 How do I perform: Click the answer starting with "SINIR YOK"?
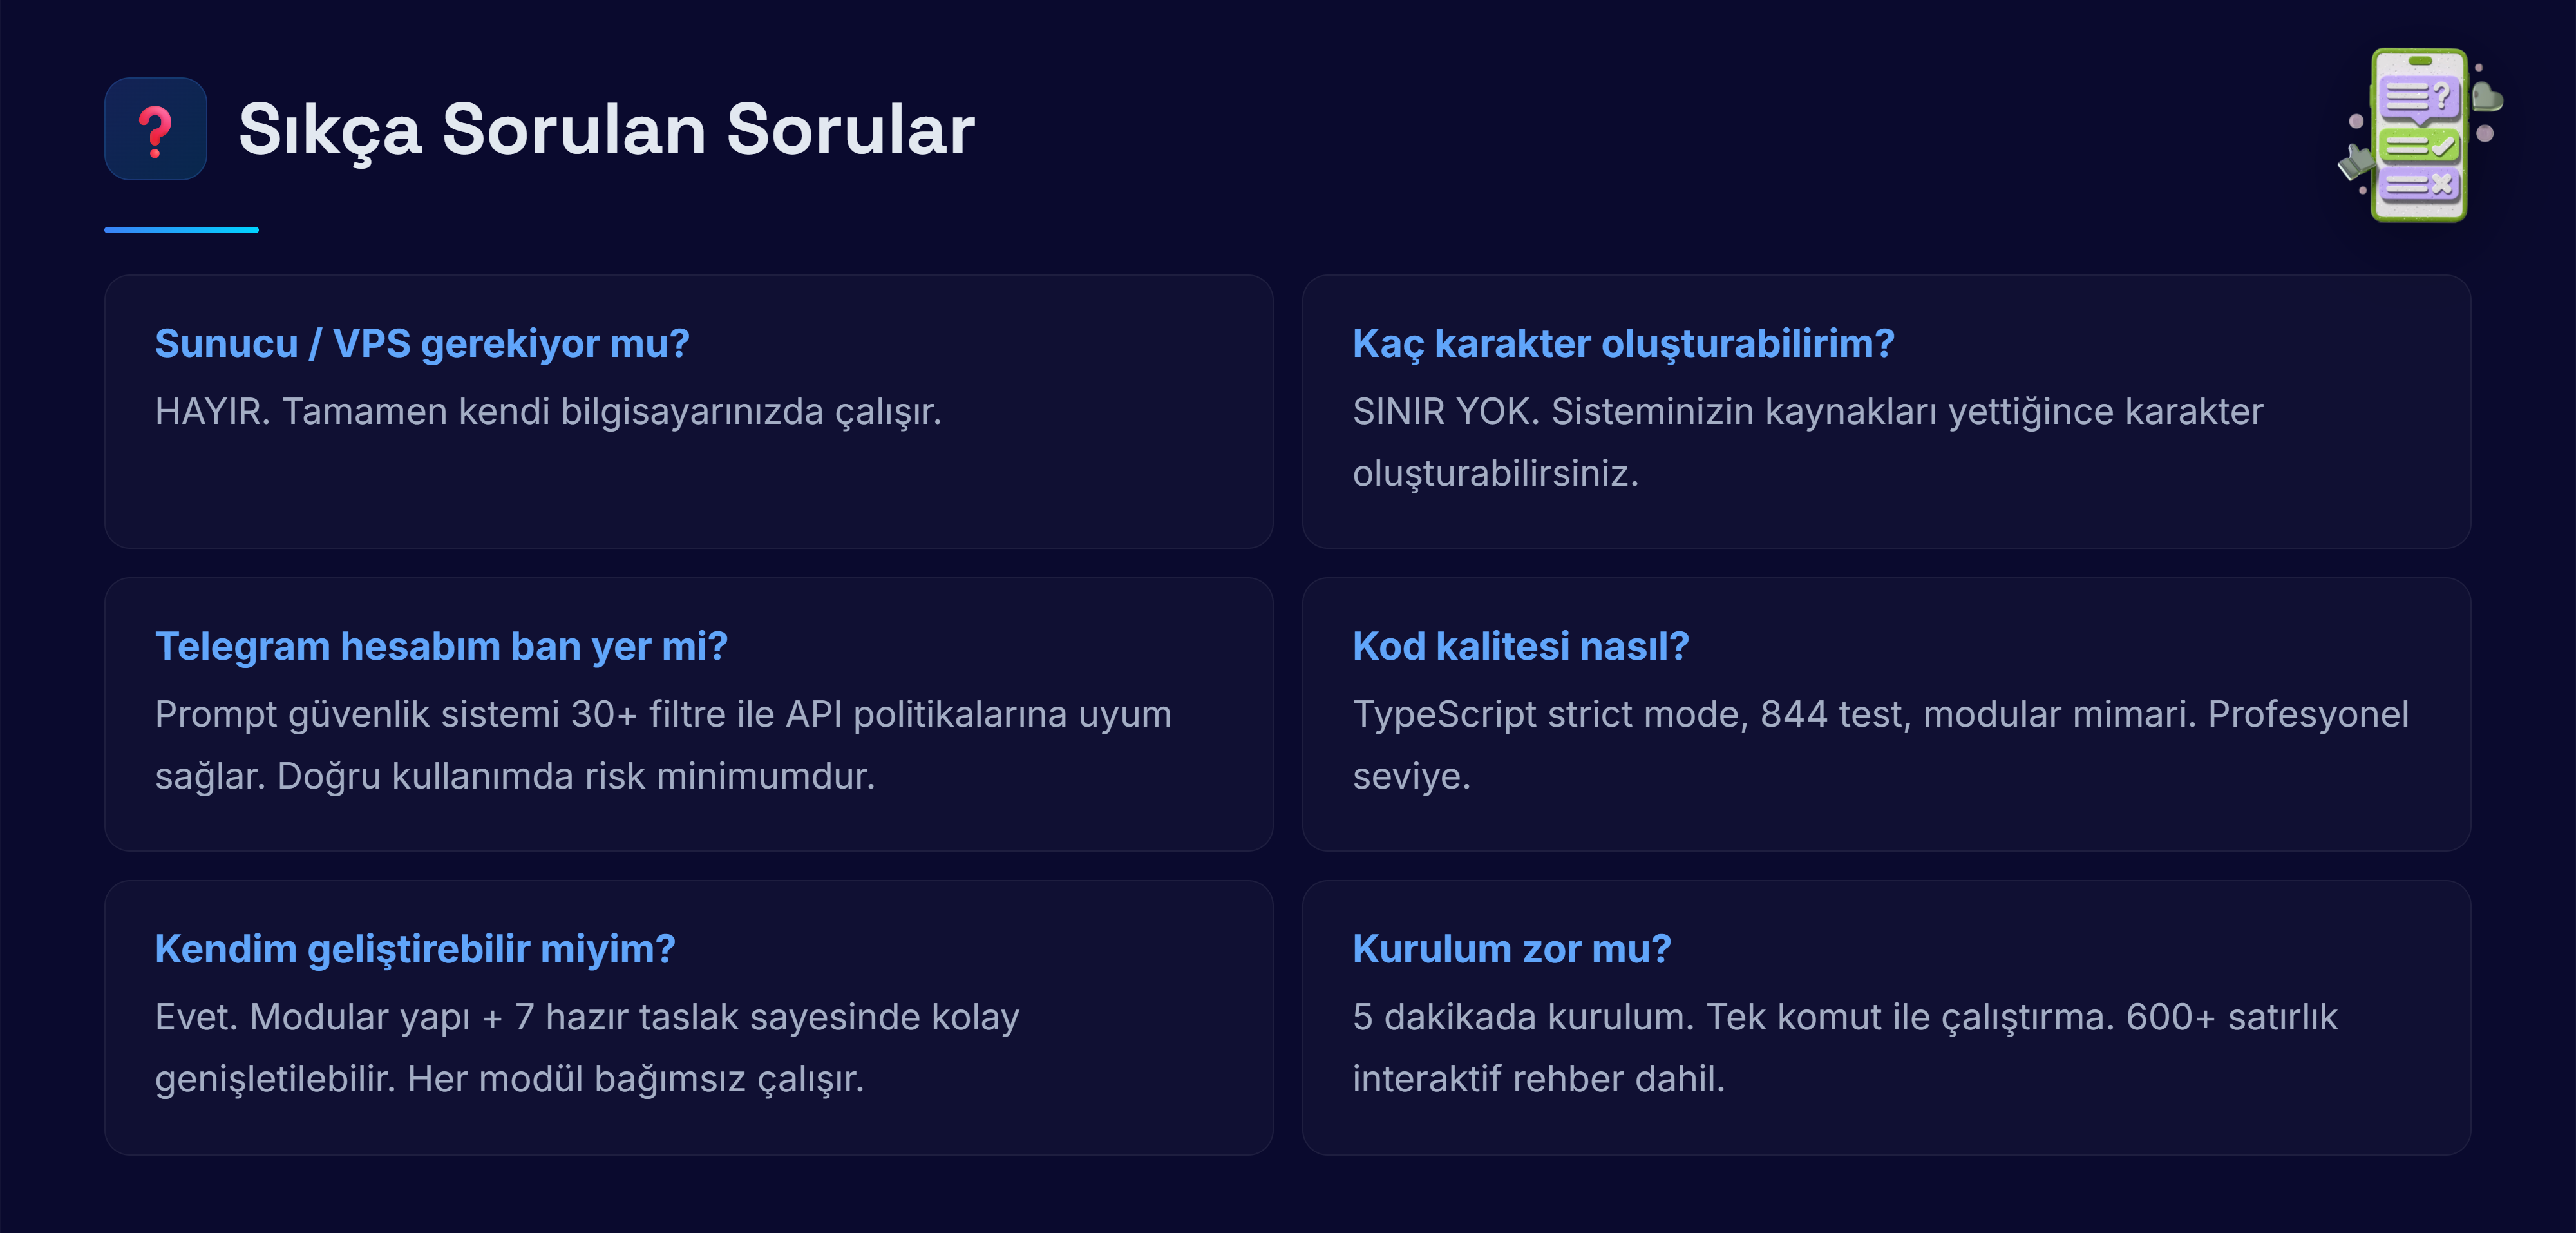pos(1807,412)
